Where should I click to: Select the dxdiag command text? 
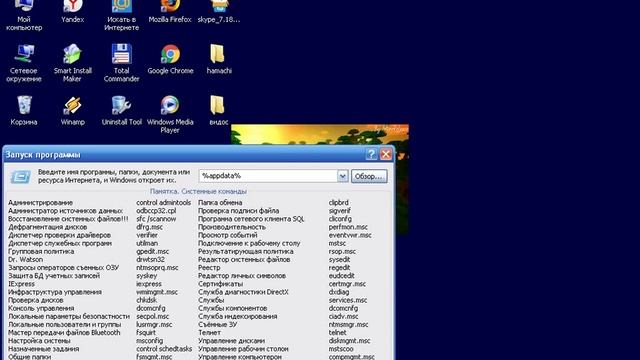pos(339,292)
